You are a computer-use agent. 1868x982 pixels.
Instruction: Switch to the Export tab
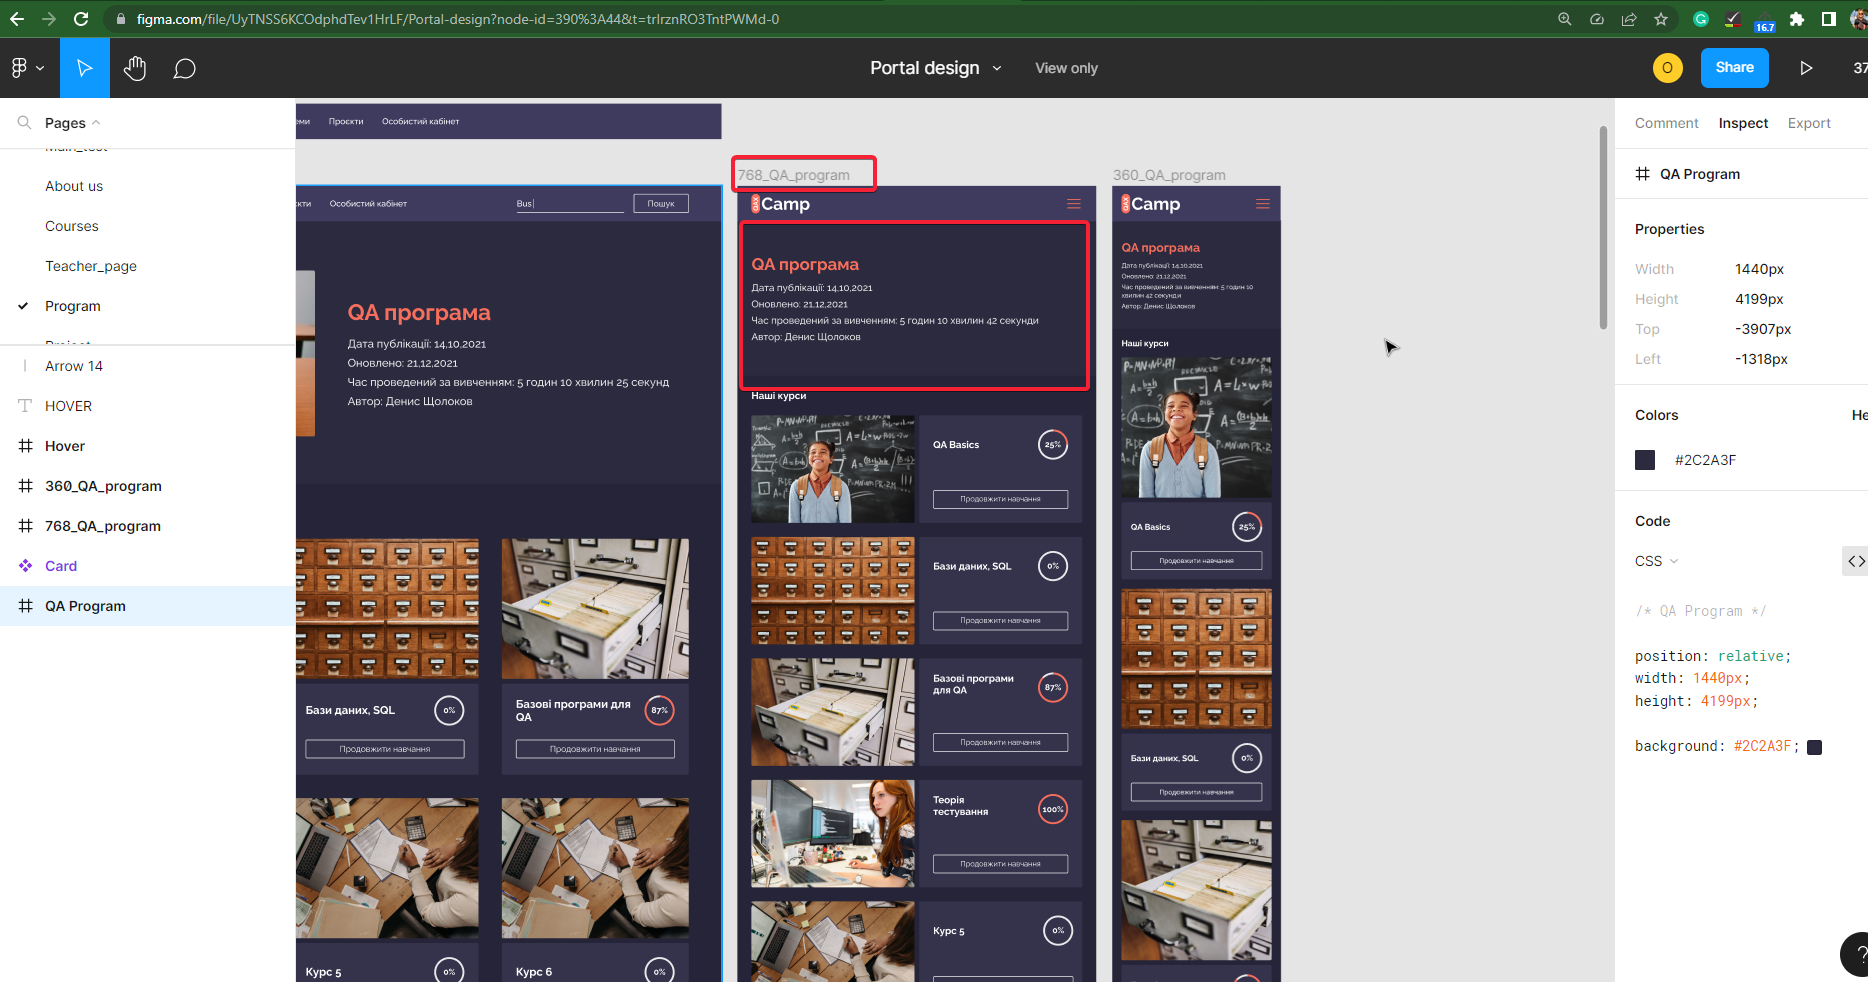coord(1809,123)
